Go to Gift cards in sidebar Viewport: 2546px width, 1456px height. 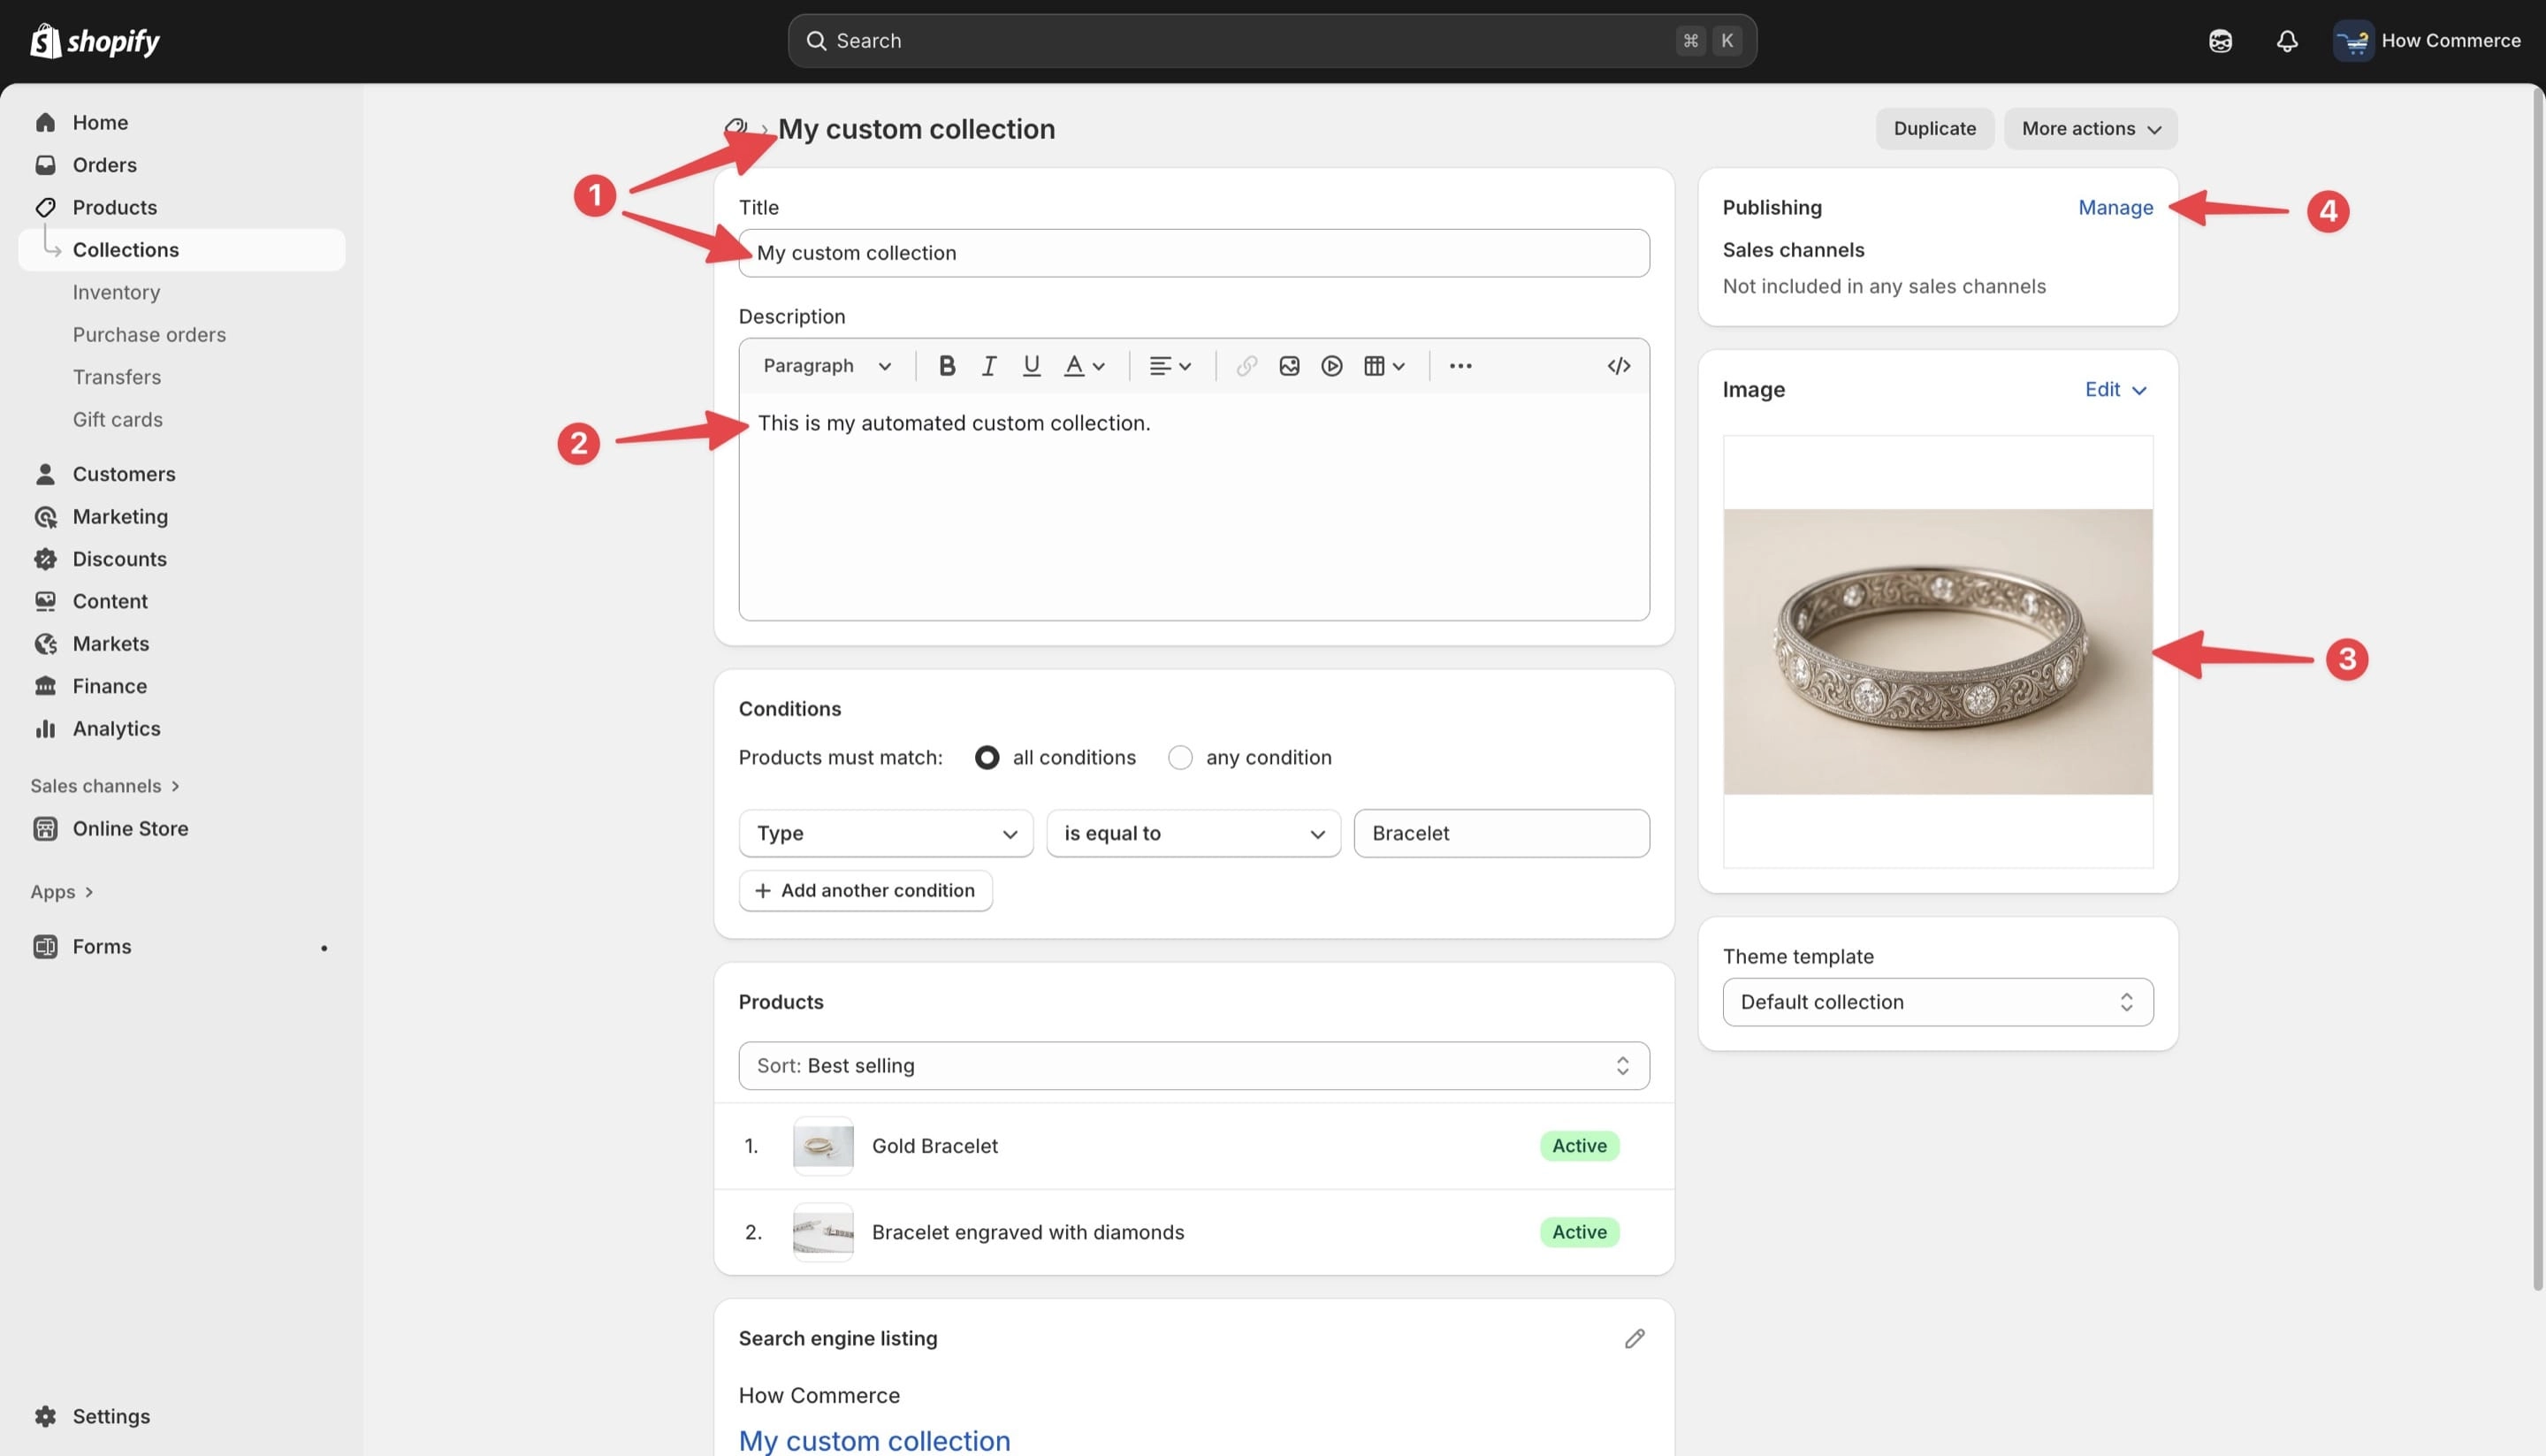click(x=117, y=420)
